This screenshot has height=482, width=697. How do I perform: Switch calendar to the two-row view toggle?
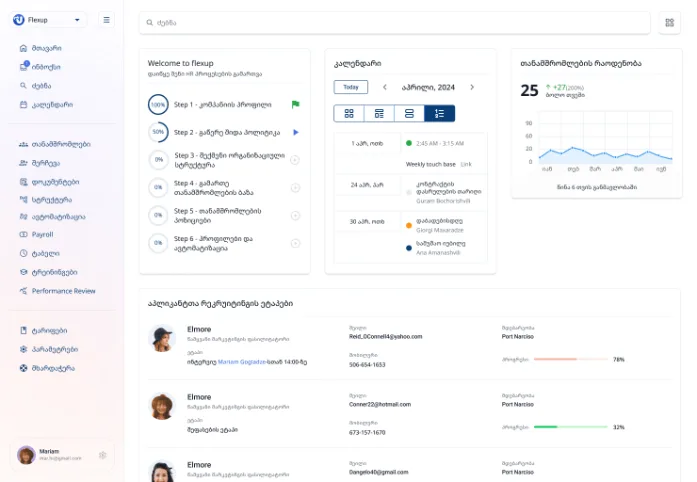pos(409,113)
